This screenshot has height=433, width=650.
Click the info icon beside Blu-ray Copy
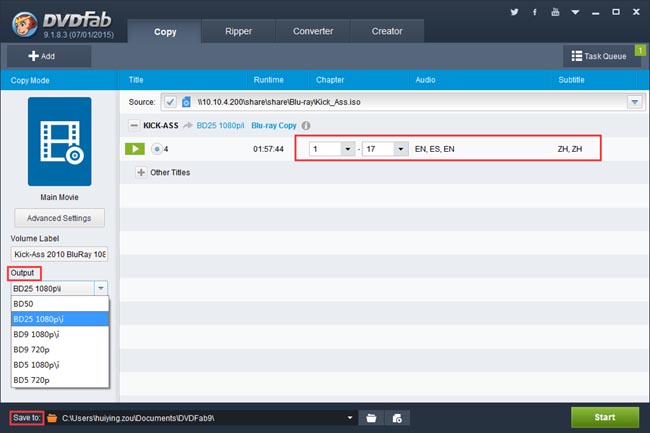click(x=306, y=126)
